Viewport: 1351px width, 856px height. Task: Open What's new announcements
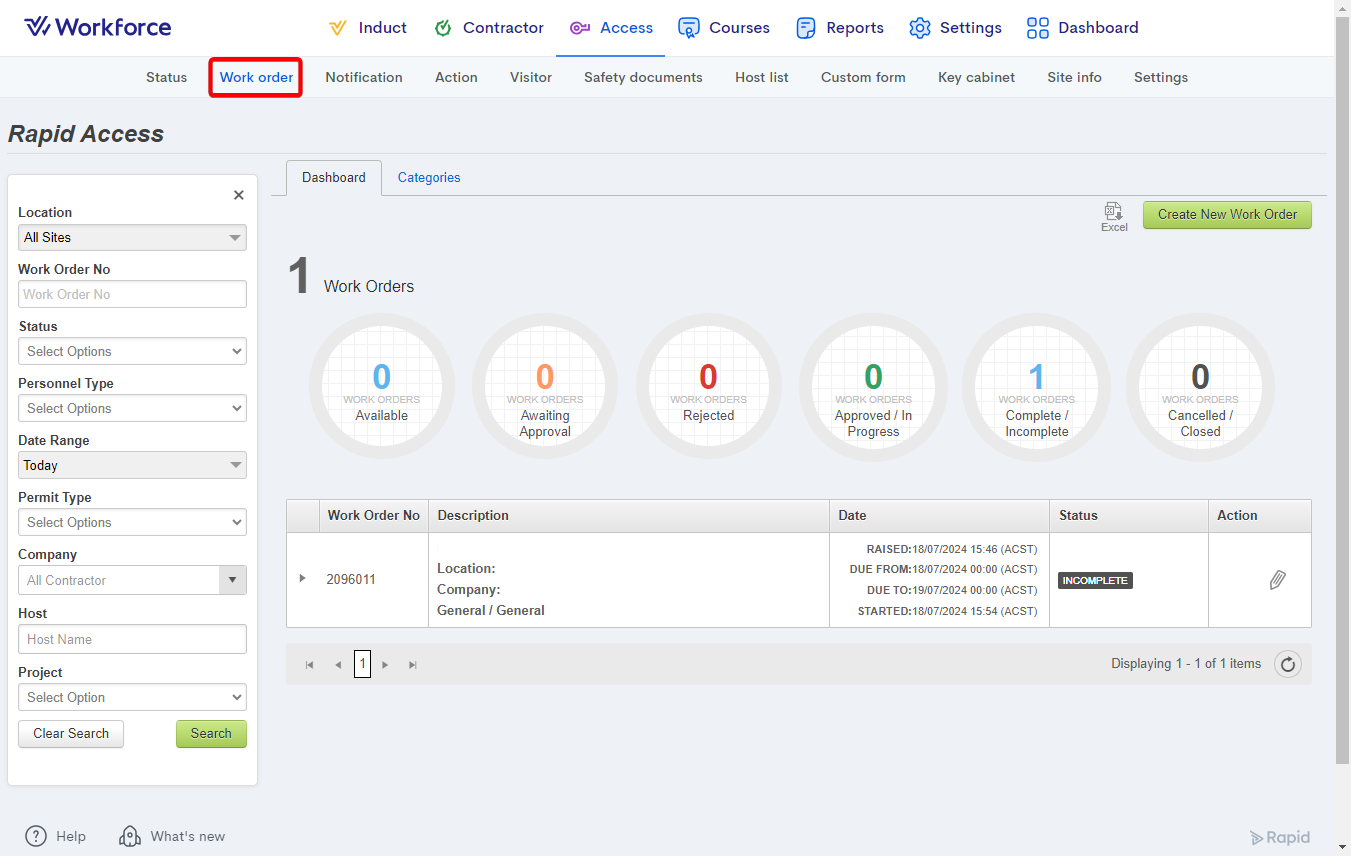pyautogui.click(x=172, y=836)
